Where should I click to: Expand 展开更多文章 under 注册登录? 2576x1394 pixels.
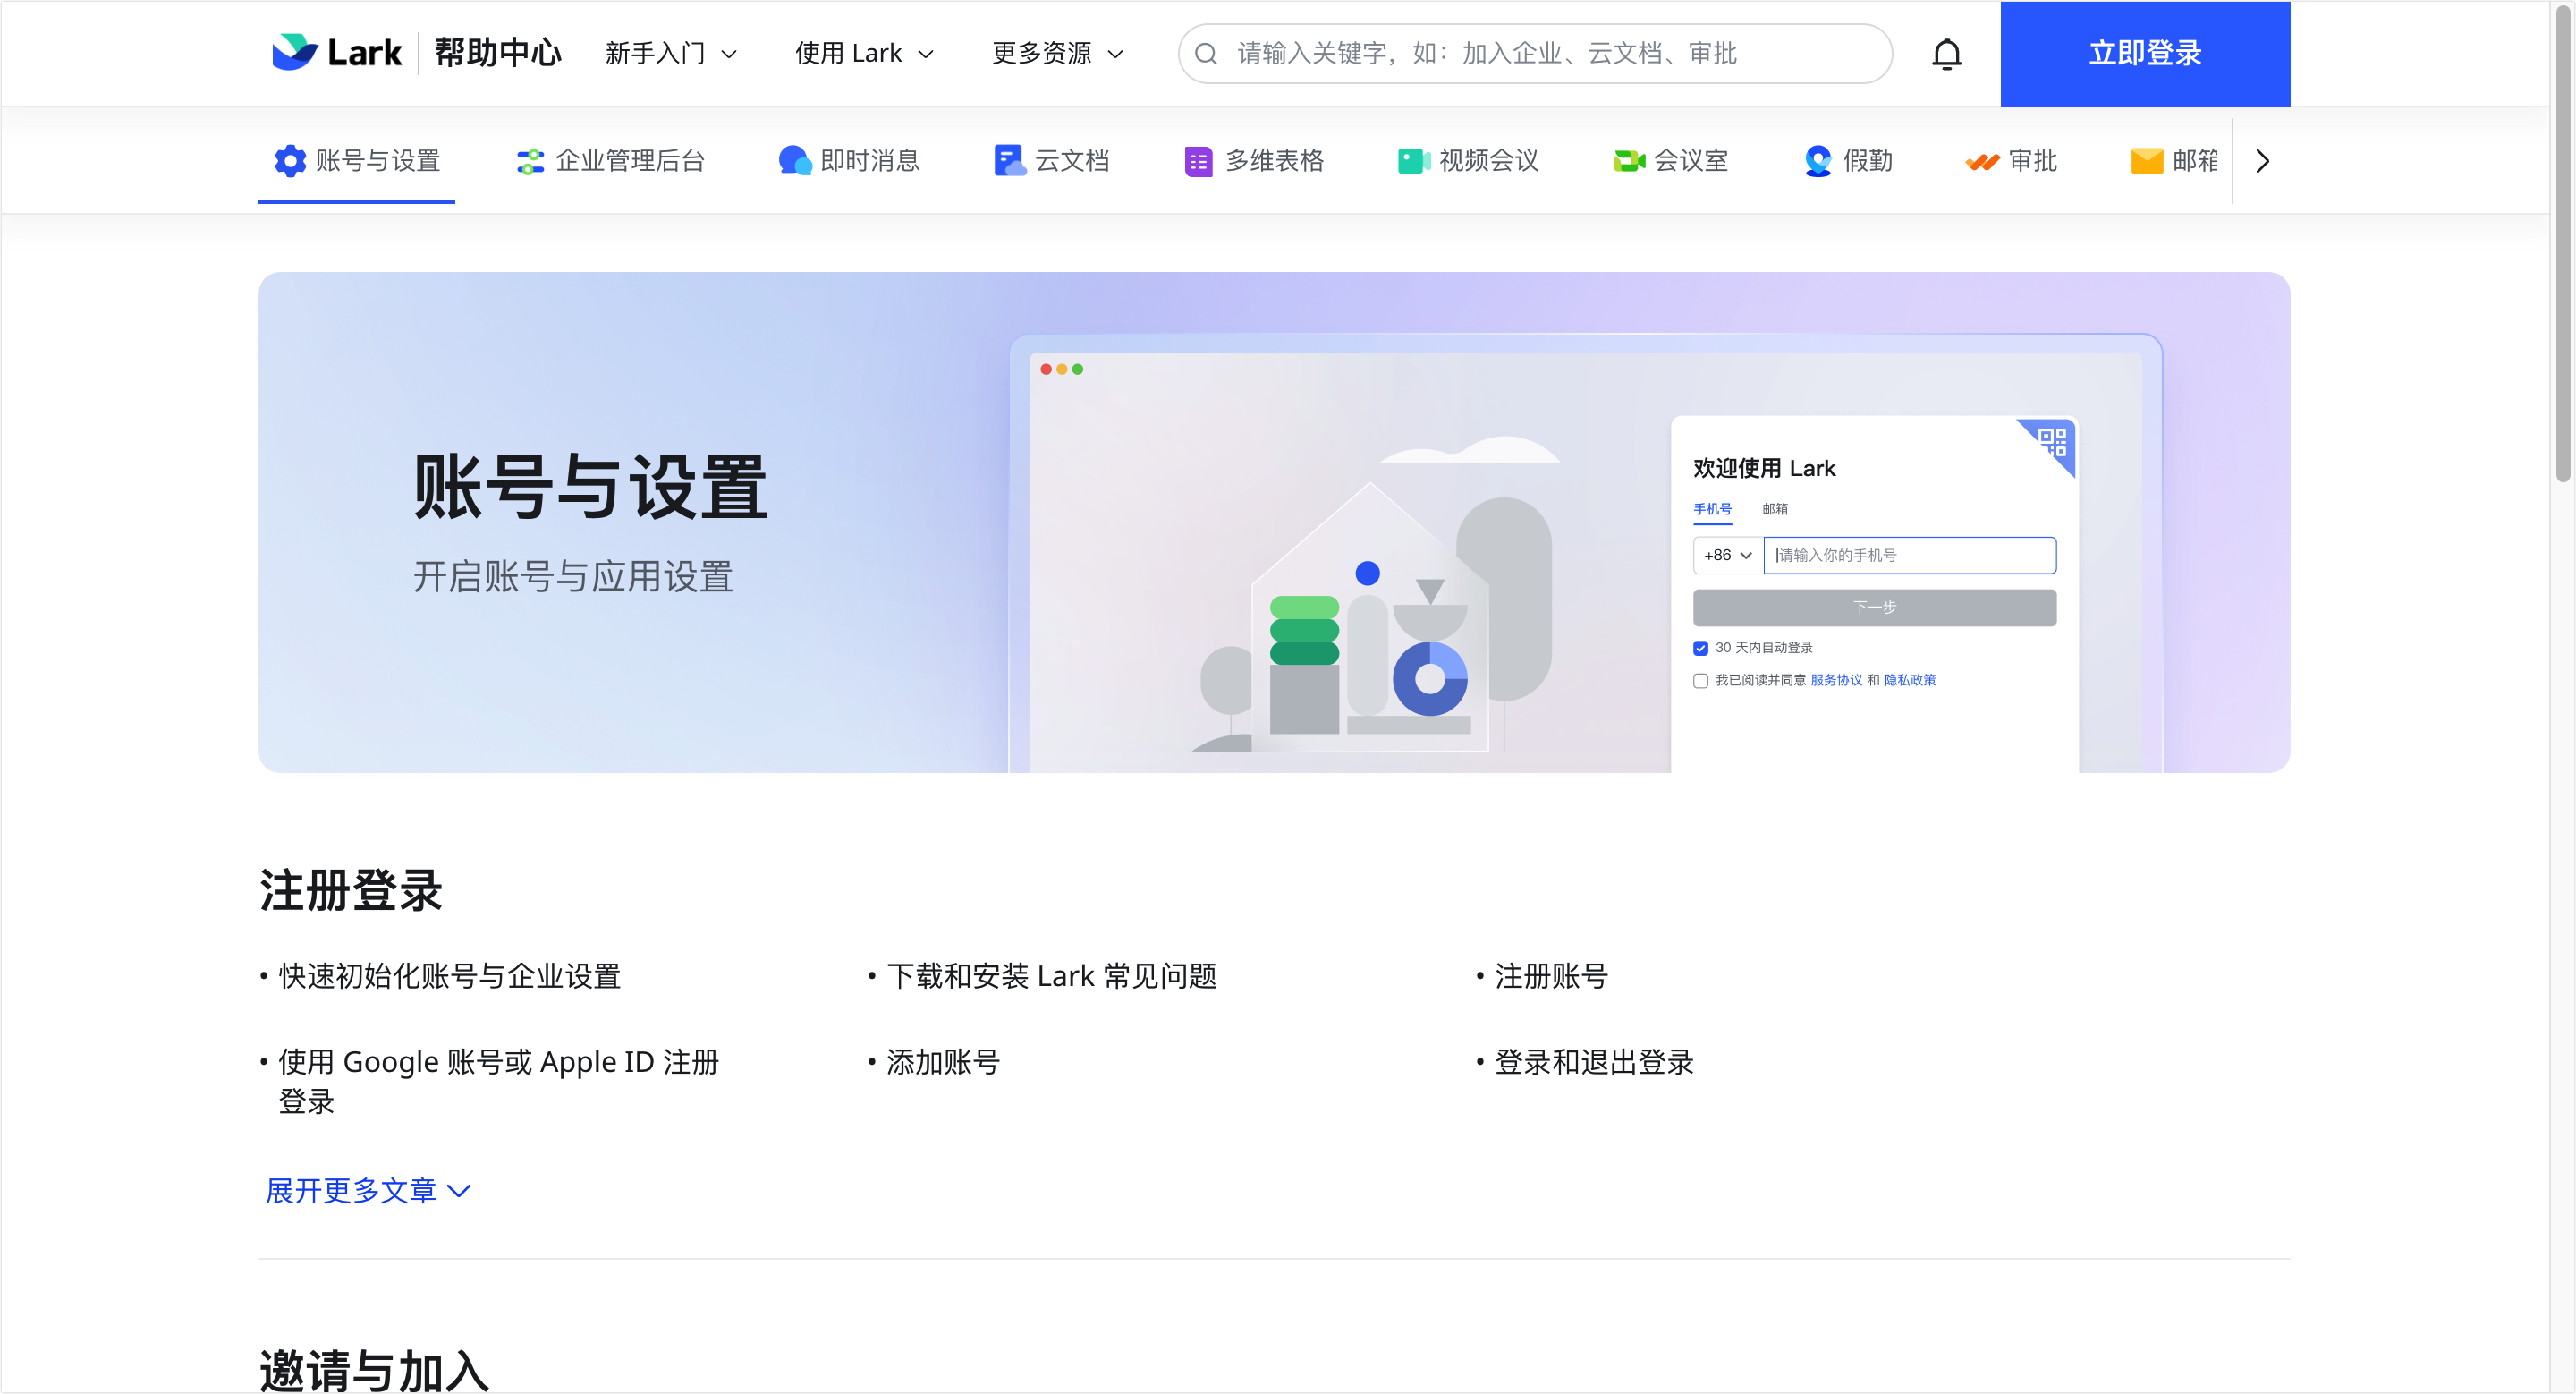(x=368, y=1190)
